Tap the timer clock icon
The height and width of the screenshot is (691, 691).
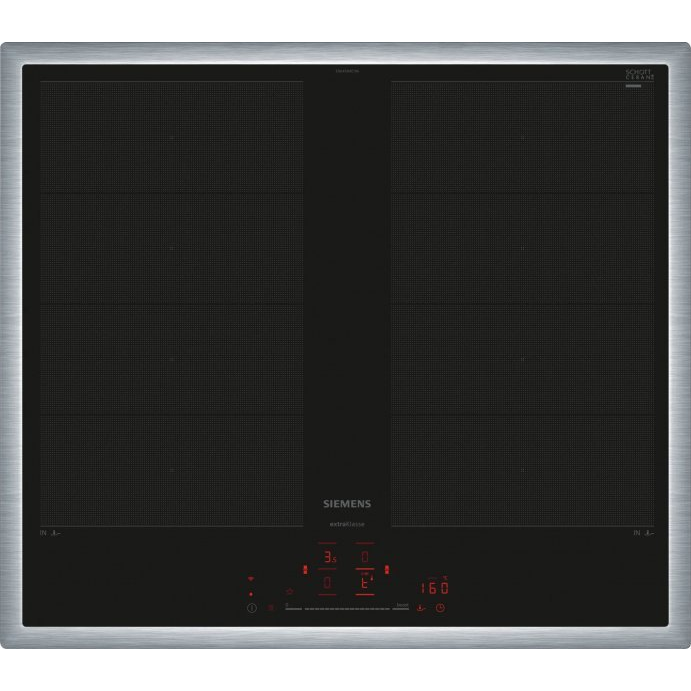(439, 608)
